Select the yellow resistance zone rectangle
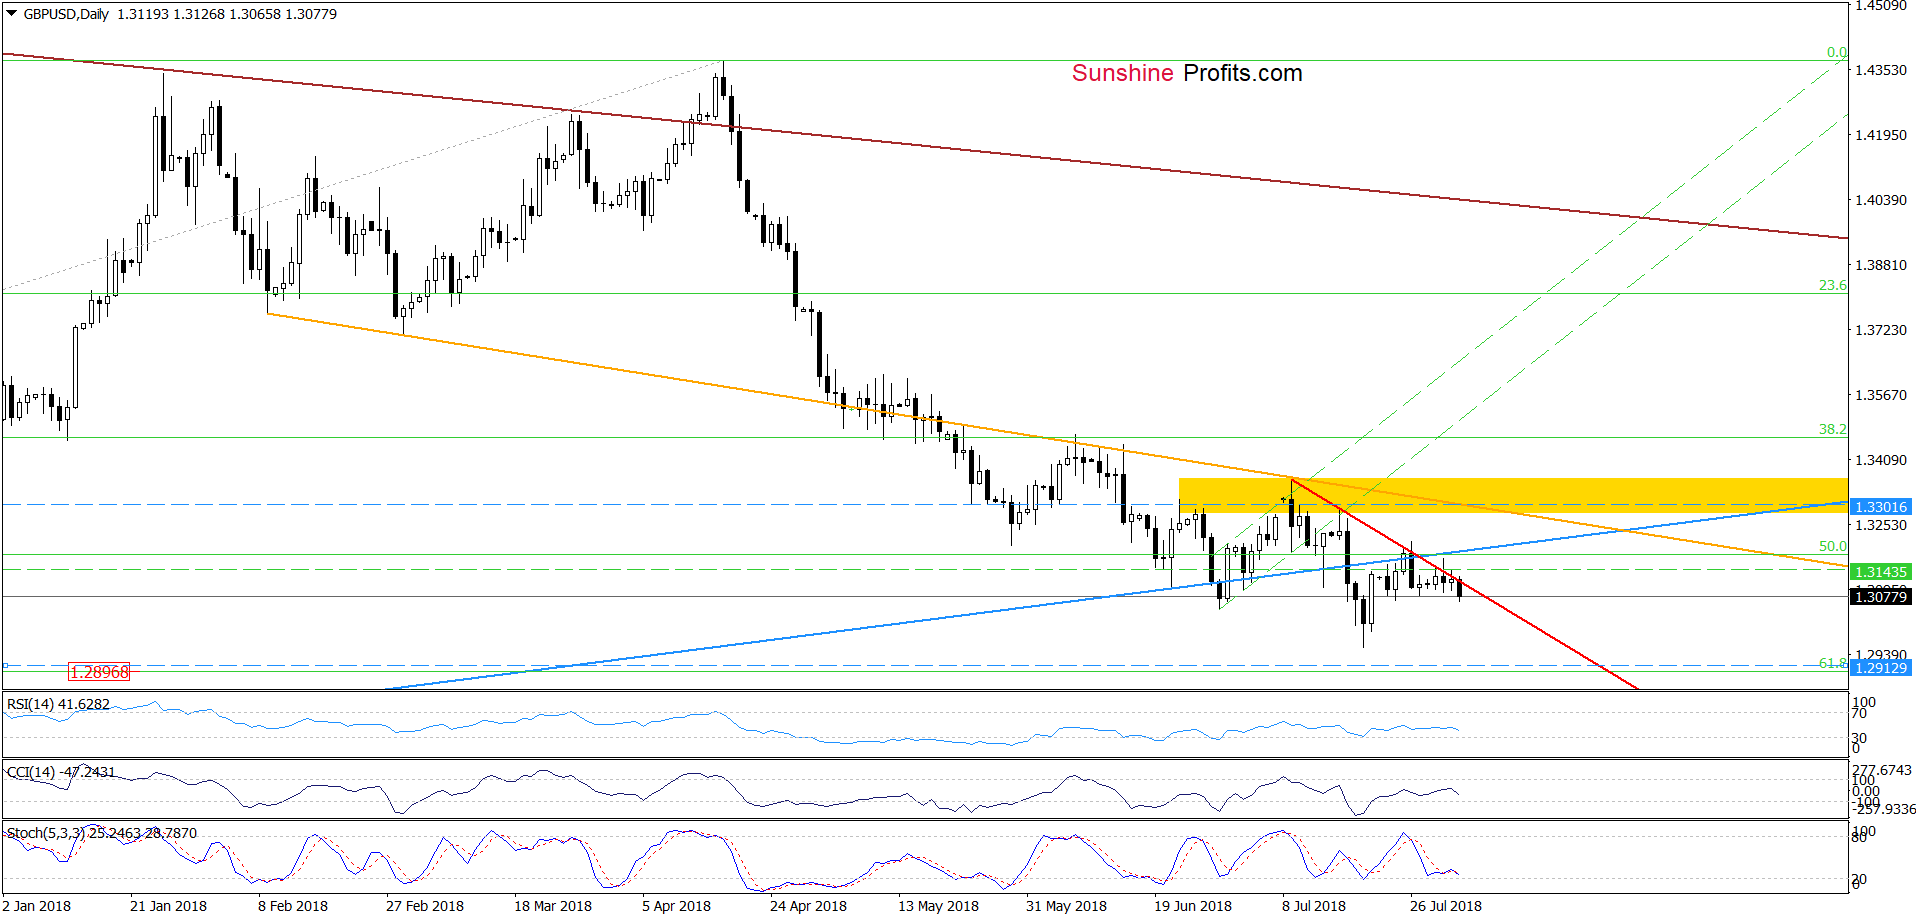This screenshot has height=920, width=1916. click(1513, 495)
